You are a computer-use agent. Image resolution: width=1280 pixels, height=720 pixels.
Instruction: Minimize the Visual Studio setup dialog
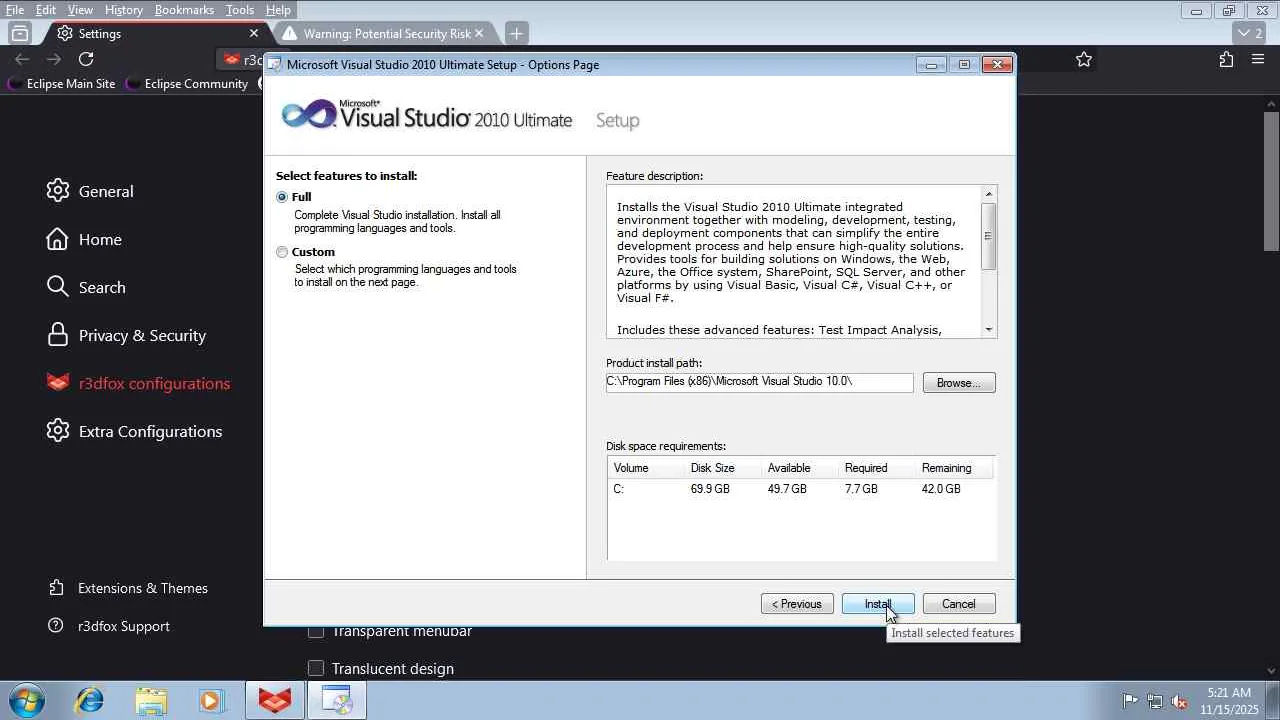[x=931, y=65]
